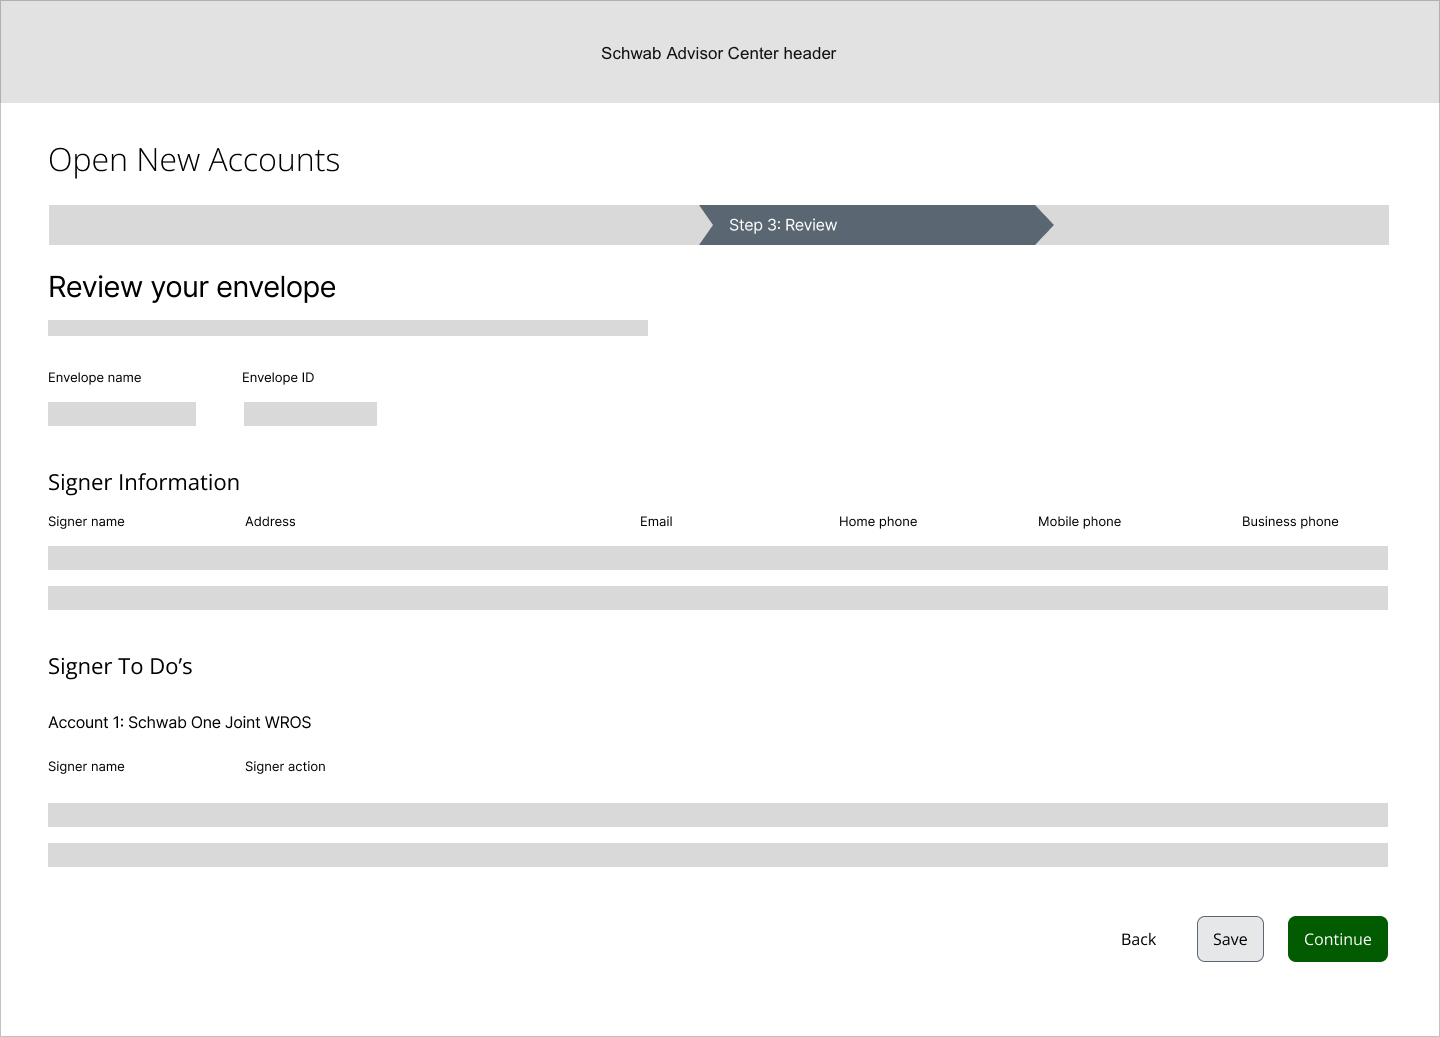Click Signer name column under Signer To Do's
Viewport: 1440px width, 1037px height.
(86, 766)
